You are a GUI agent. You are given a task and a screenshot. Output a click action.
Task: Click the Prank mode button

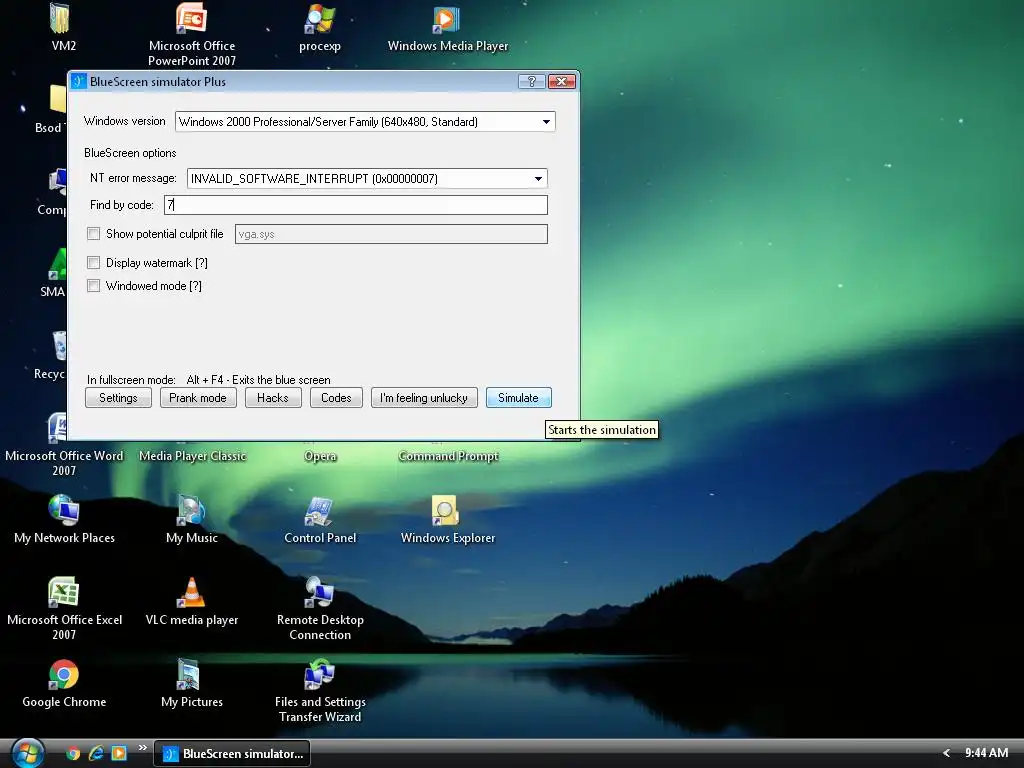click(198, 398)
